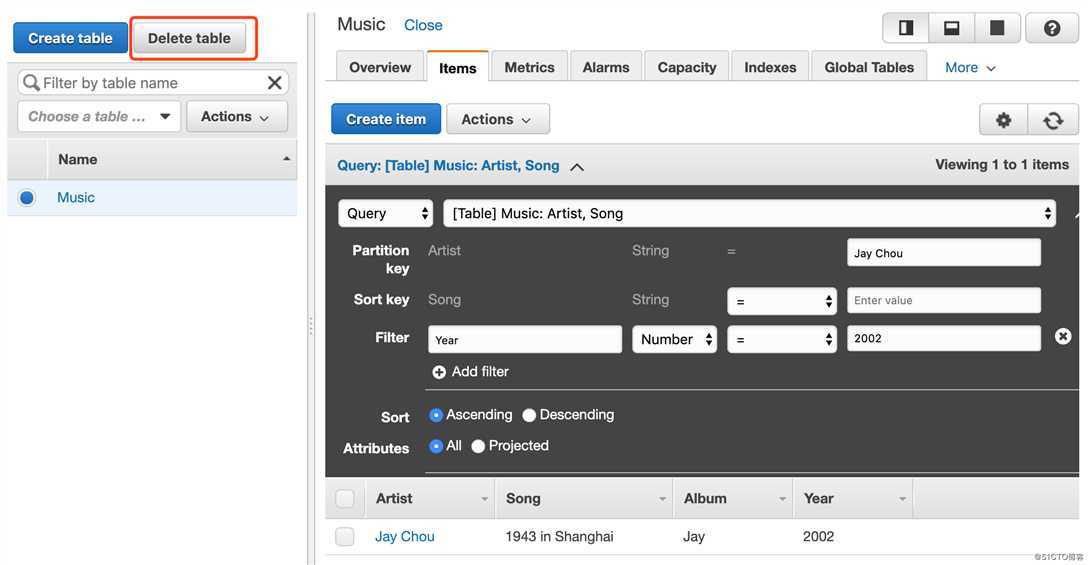The width and height of the screenshot is (1088, 565).
Task: Switch to the bottom panel layout icon
Action: tap(951, 28)
